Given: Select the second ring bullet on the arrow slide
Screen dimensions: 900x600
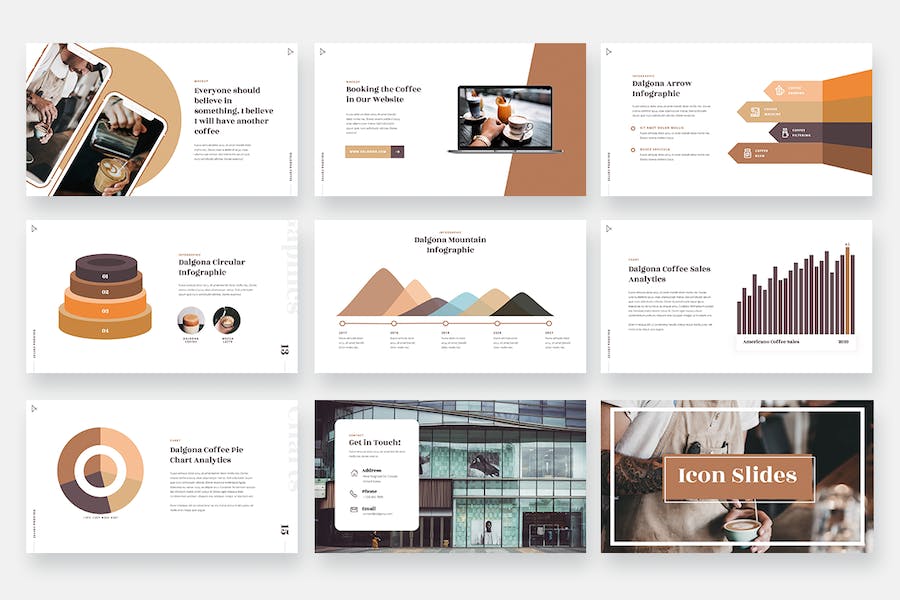Looking at the screenshot, I should [634, 150].
